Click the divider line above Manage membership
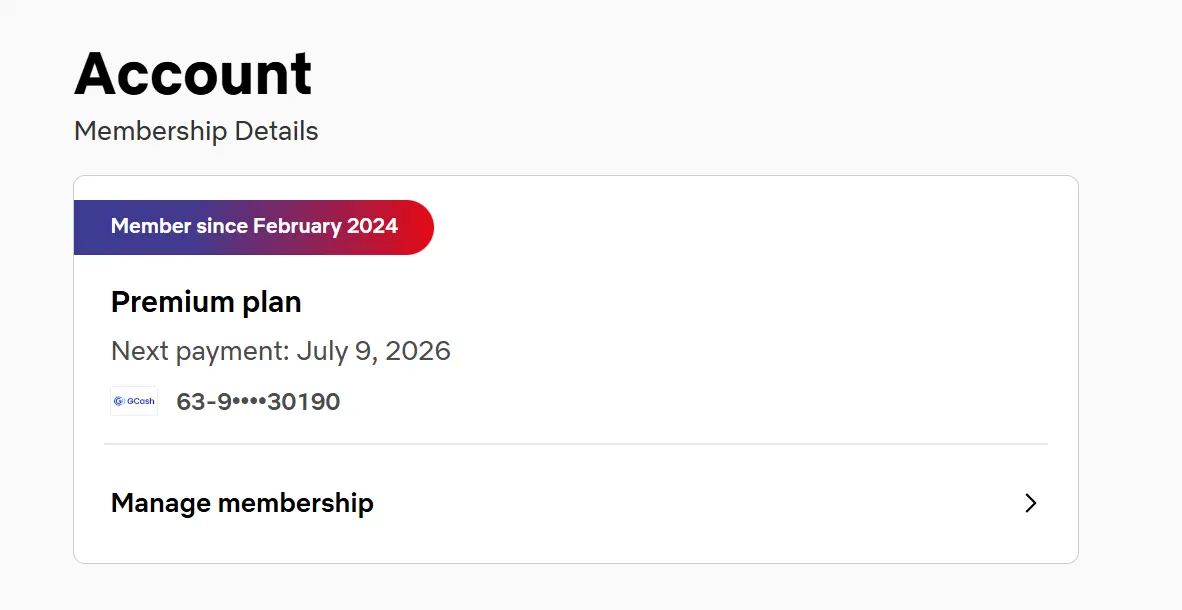This screenshot has width=1182, height=610. point(576,444)
